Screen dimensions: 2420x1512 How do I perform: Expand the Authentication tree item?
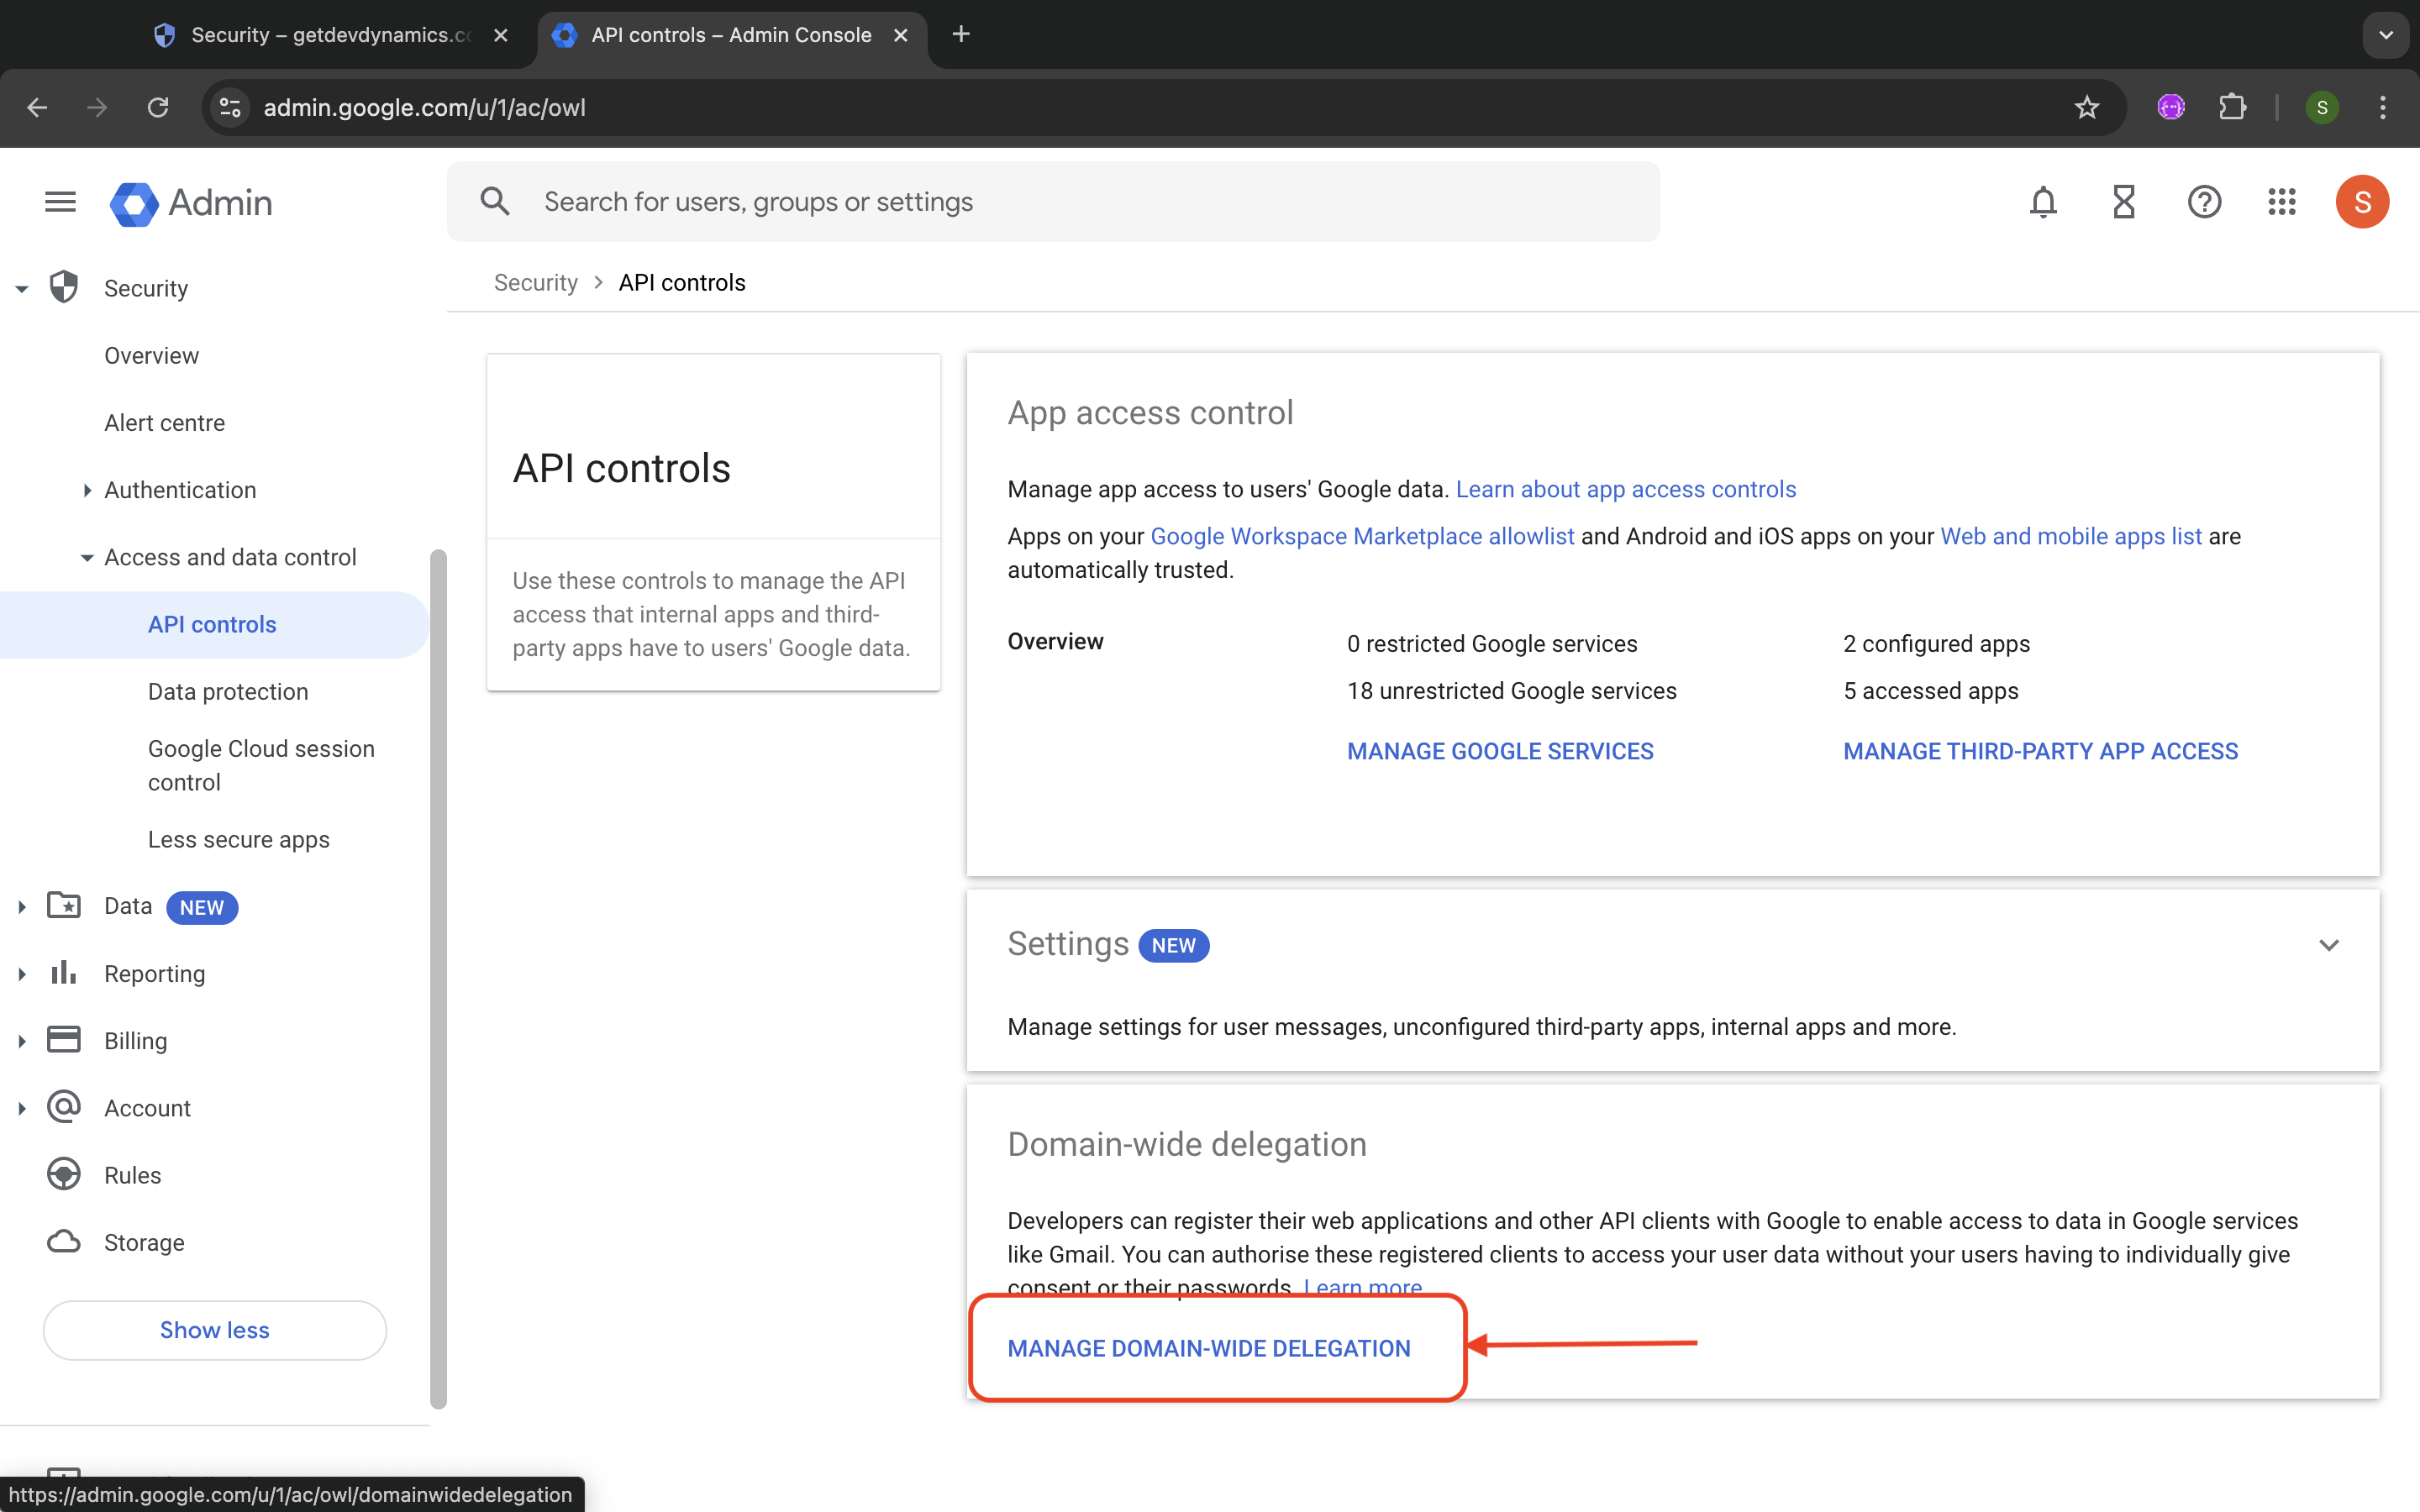[x=87, y=490]
